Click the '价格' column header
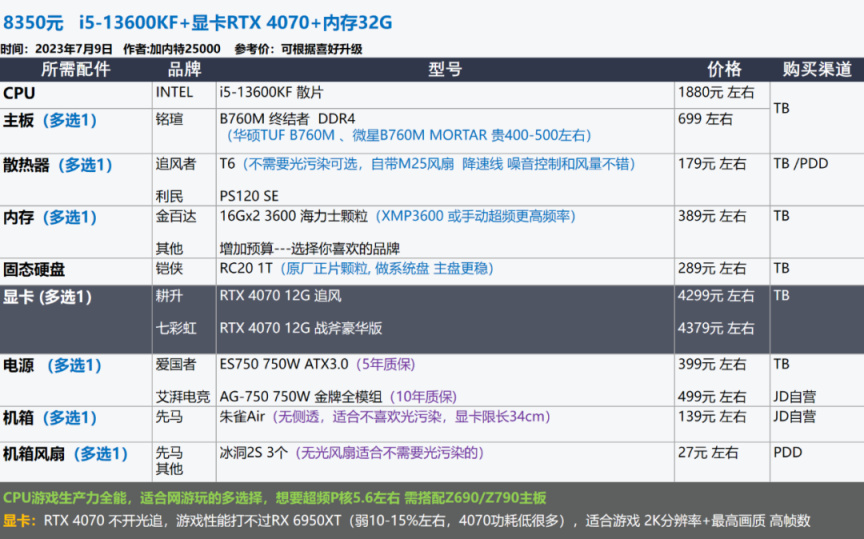 [x=725, y=69]
